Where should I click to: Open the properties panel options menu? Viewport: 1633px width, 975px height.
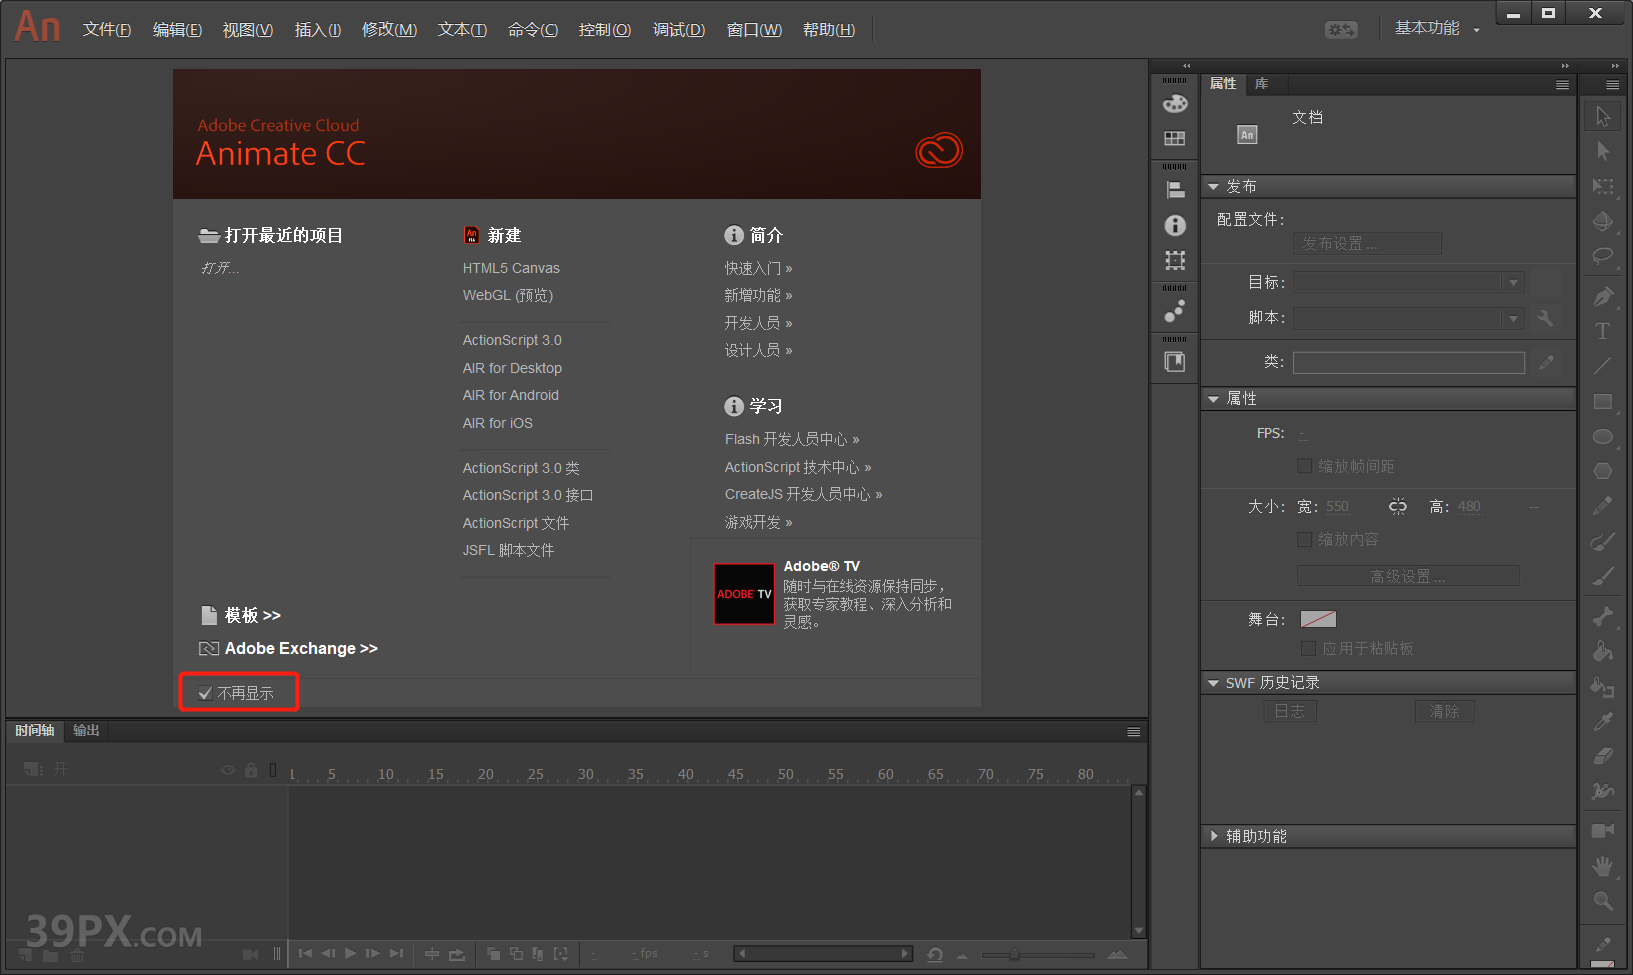1562,85
